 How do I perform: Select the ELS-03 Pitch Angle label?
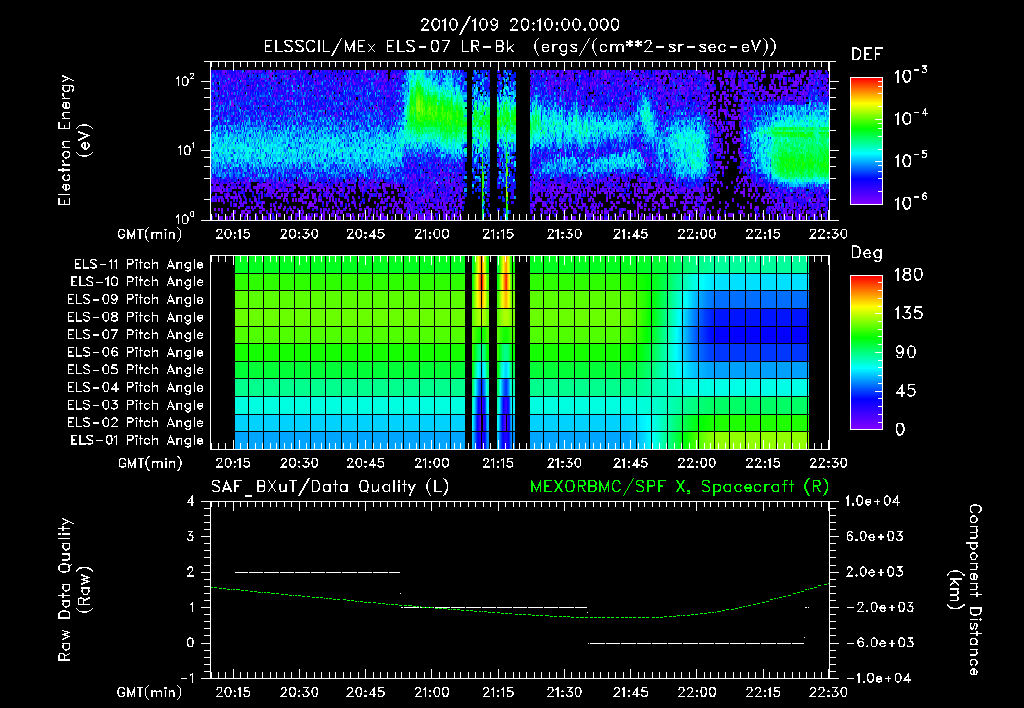click(x=136, y=405)
